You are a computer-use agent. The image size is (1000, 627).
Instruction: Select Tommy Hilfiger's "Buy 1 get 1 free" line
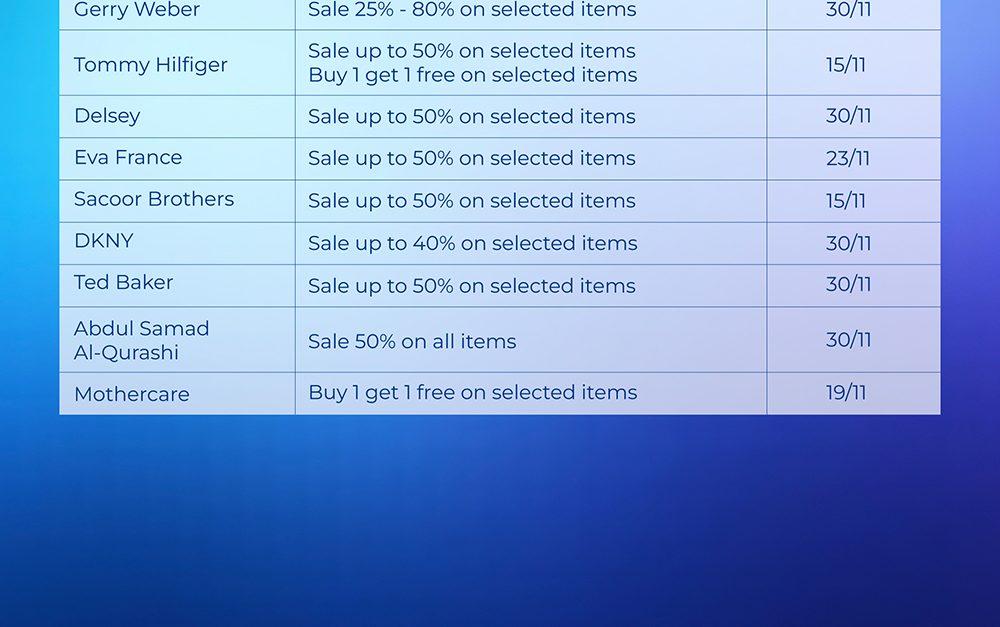[x=472, y=76]
